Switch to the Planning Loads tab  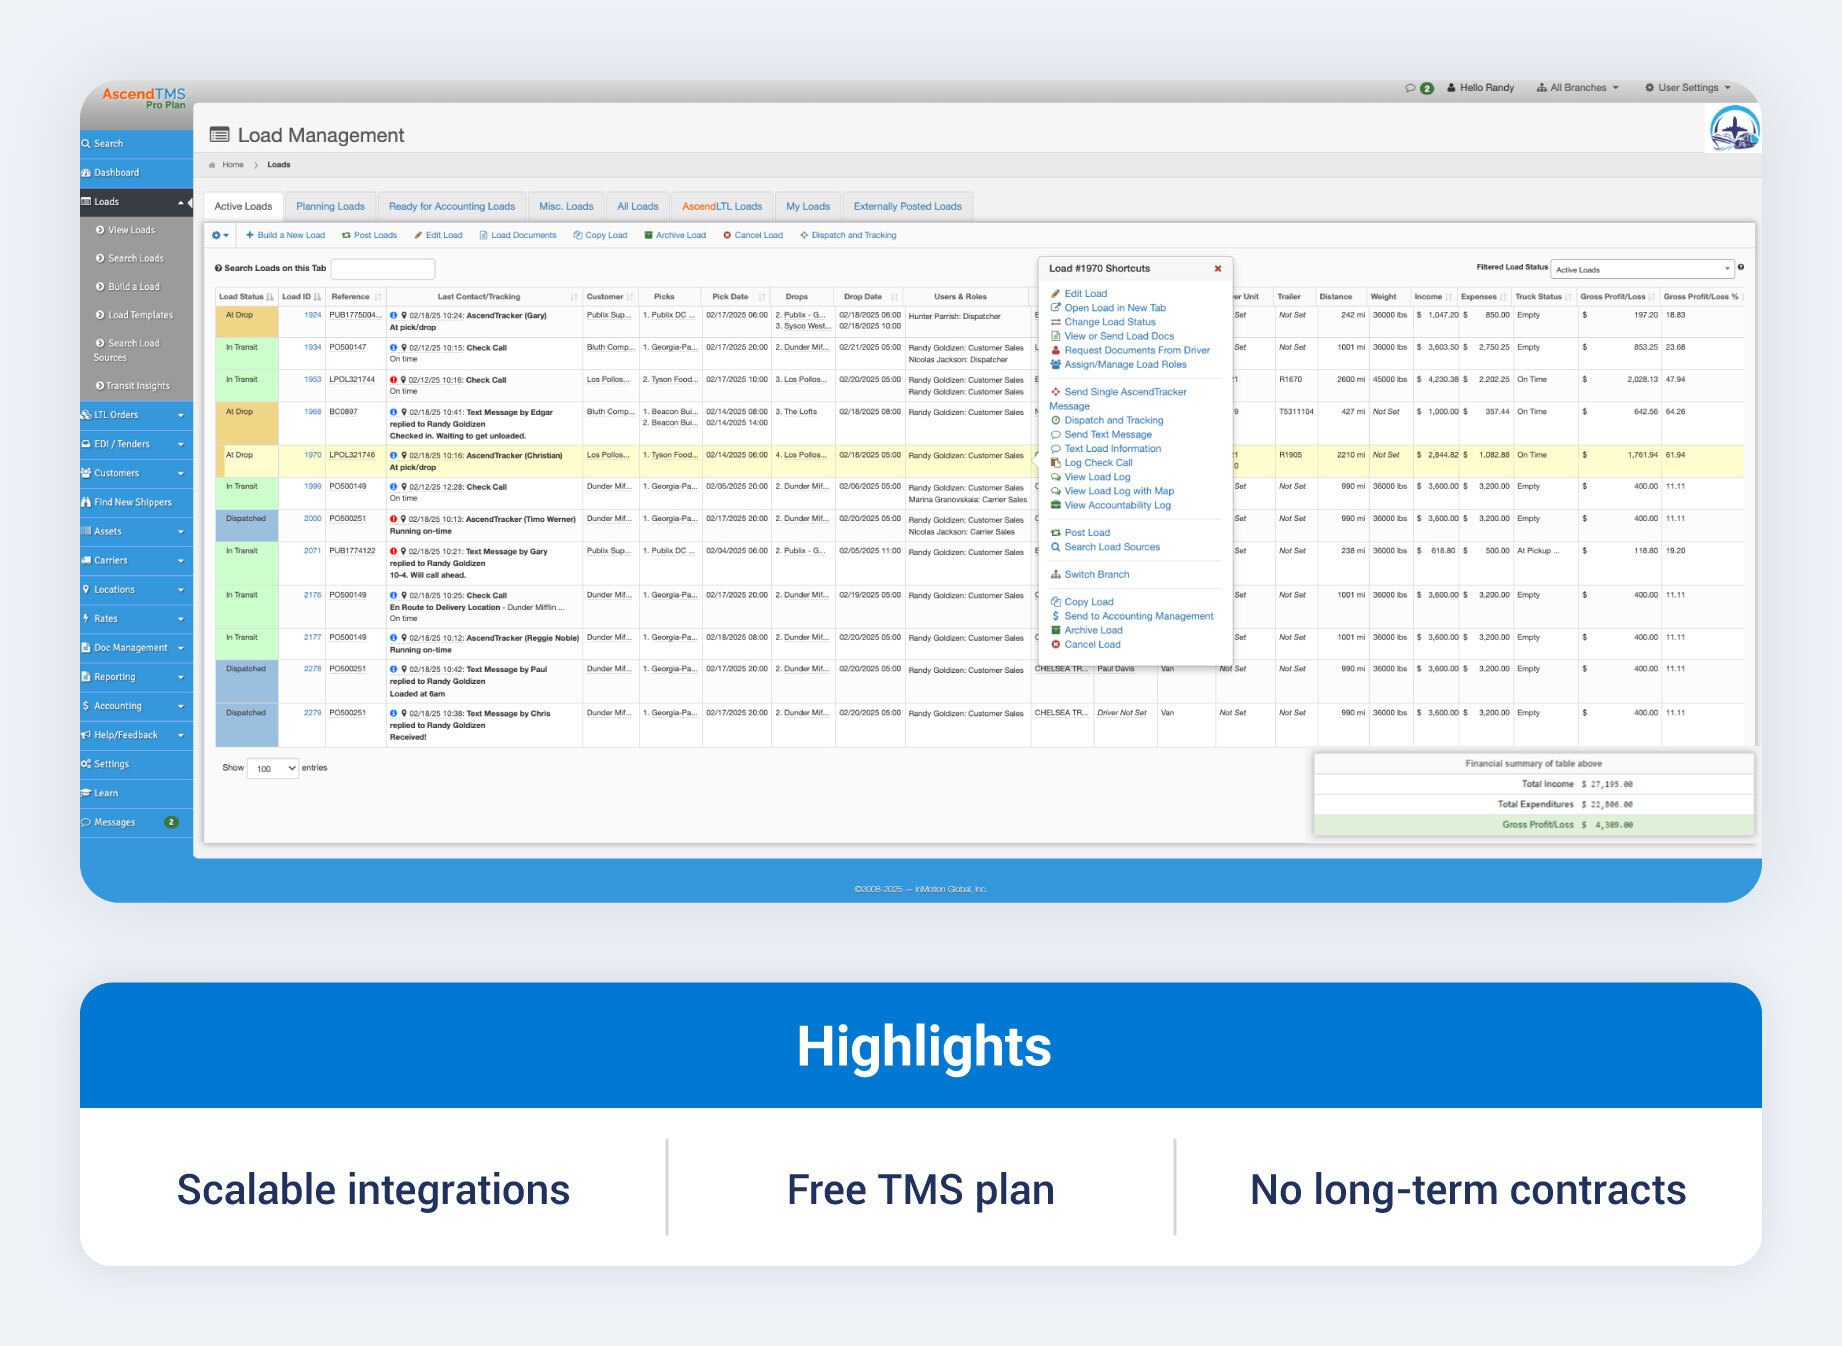click(330, 207)
